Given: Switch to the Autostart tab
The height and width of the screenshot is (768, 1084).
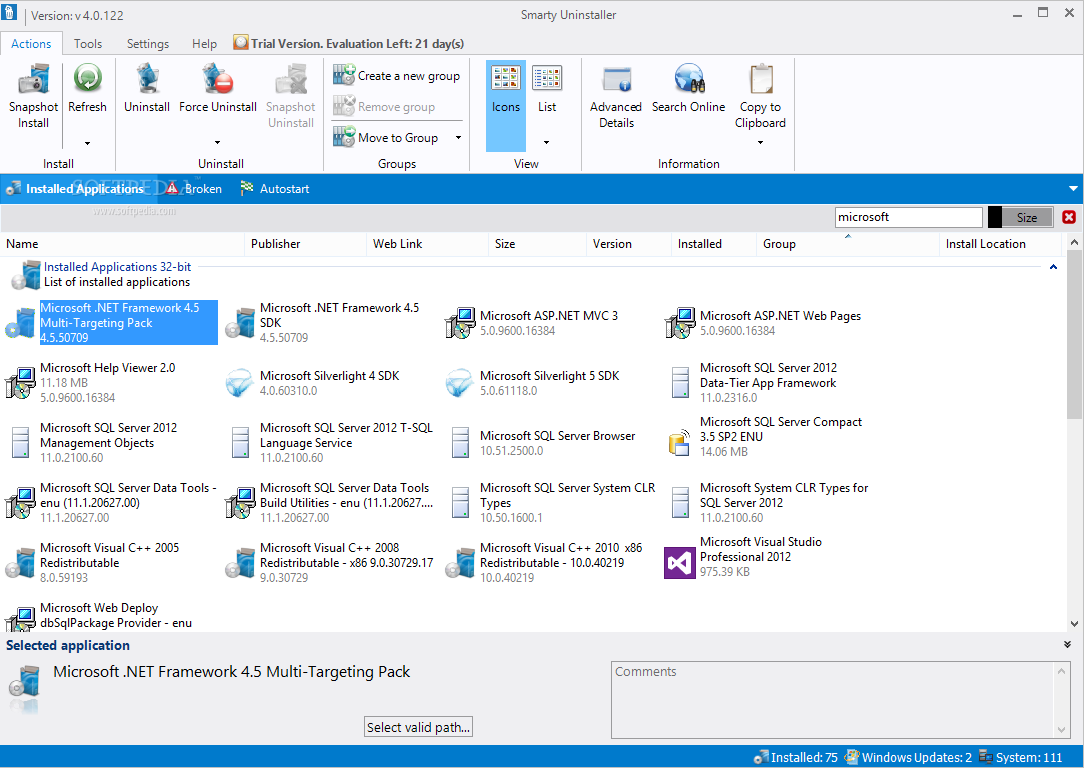Looking at the screenshot, I should pos(275,189).
